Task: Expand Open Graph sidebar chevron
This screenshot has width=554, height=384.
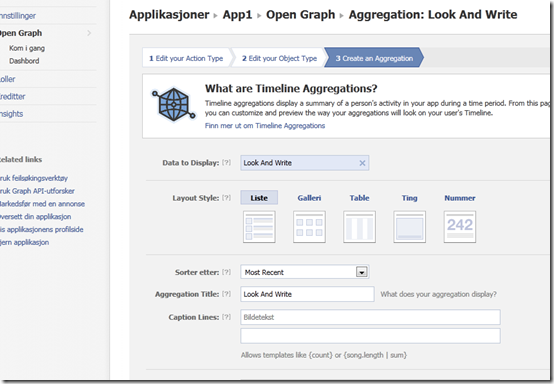Action: 89,33
